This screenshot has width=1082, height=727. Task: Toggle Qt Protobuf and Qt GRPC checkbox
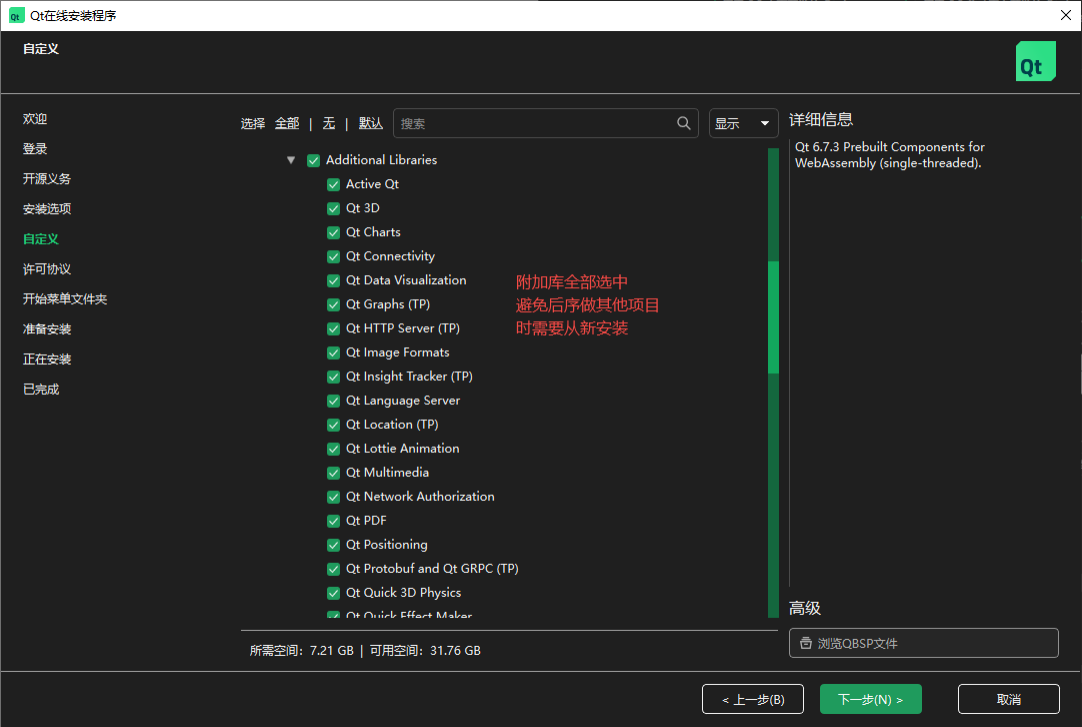(x=333, y=569)
